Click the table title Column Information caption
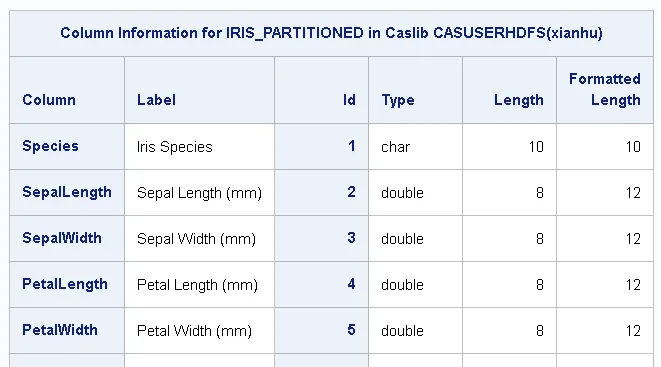This screenshot has width=661, height=367. [331, 33]
